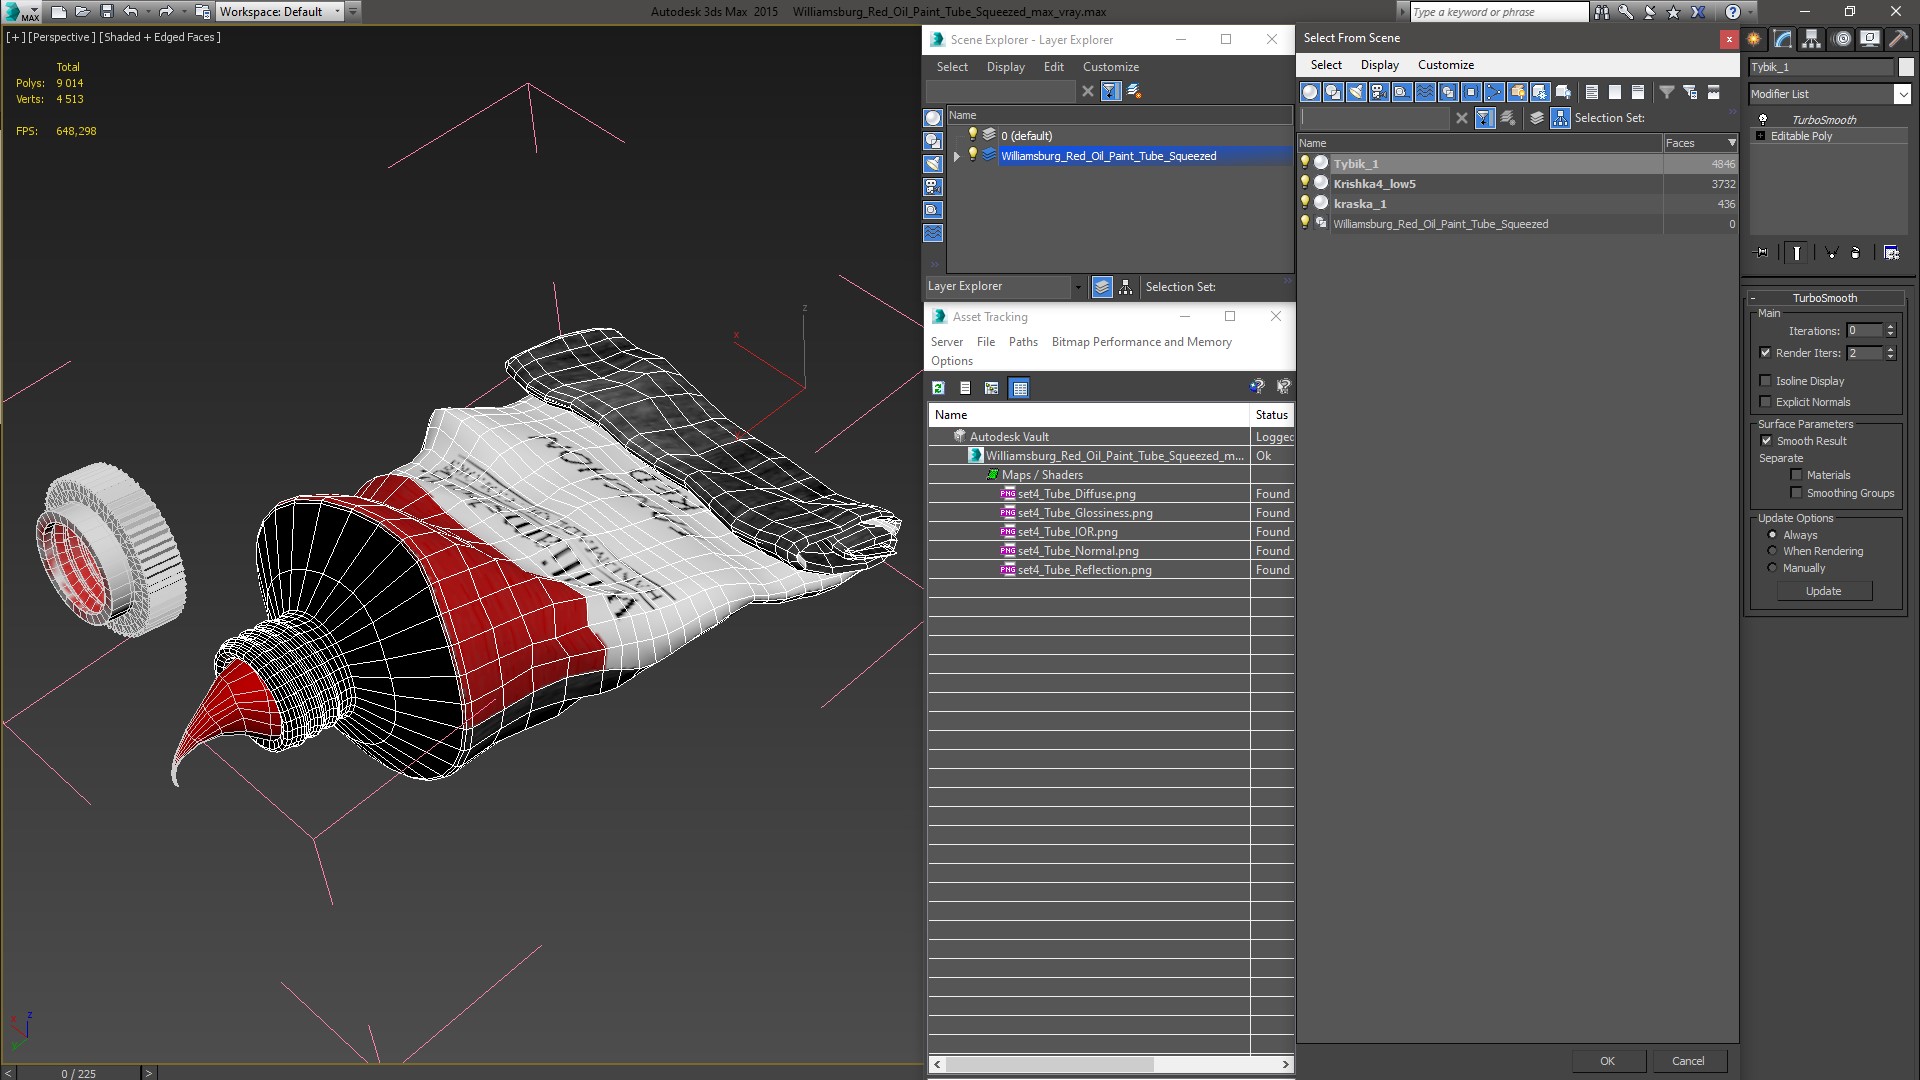Open the Create command panel tab

[x=1754, y=39]
